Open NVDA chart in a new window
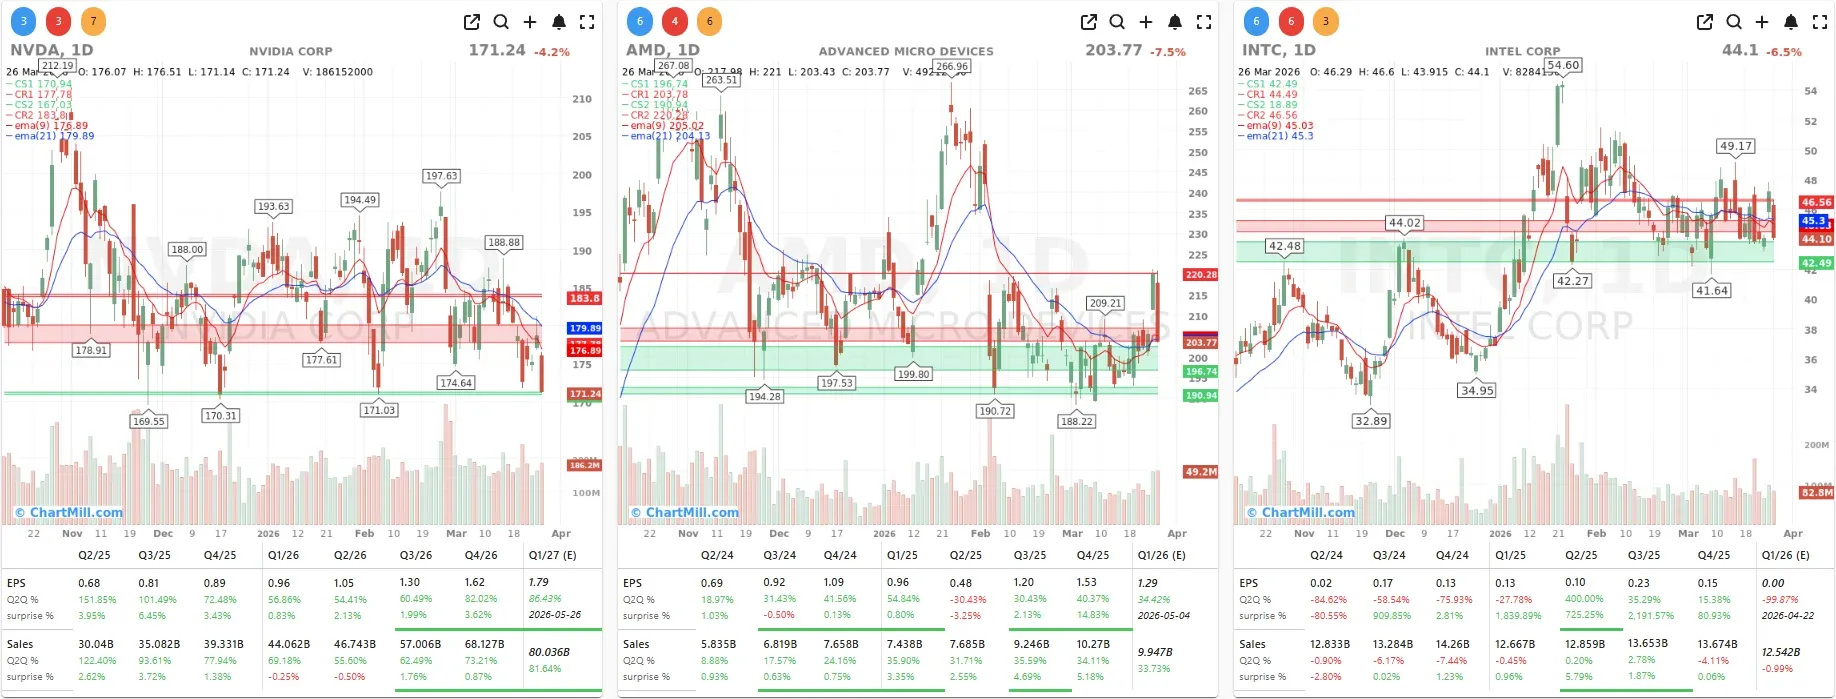The height and width of the screenshot is (699, 1836). pos(472,22)
